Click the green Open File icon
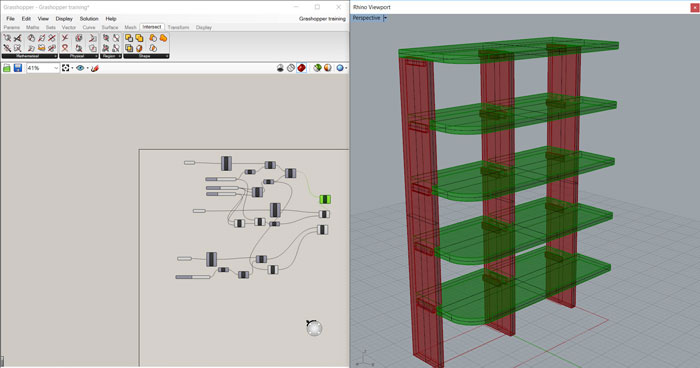The height and width of the screenshot is (368, 700). point(7,68)
